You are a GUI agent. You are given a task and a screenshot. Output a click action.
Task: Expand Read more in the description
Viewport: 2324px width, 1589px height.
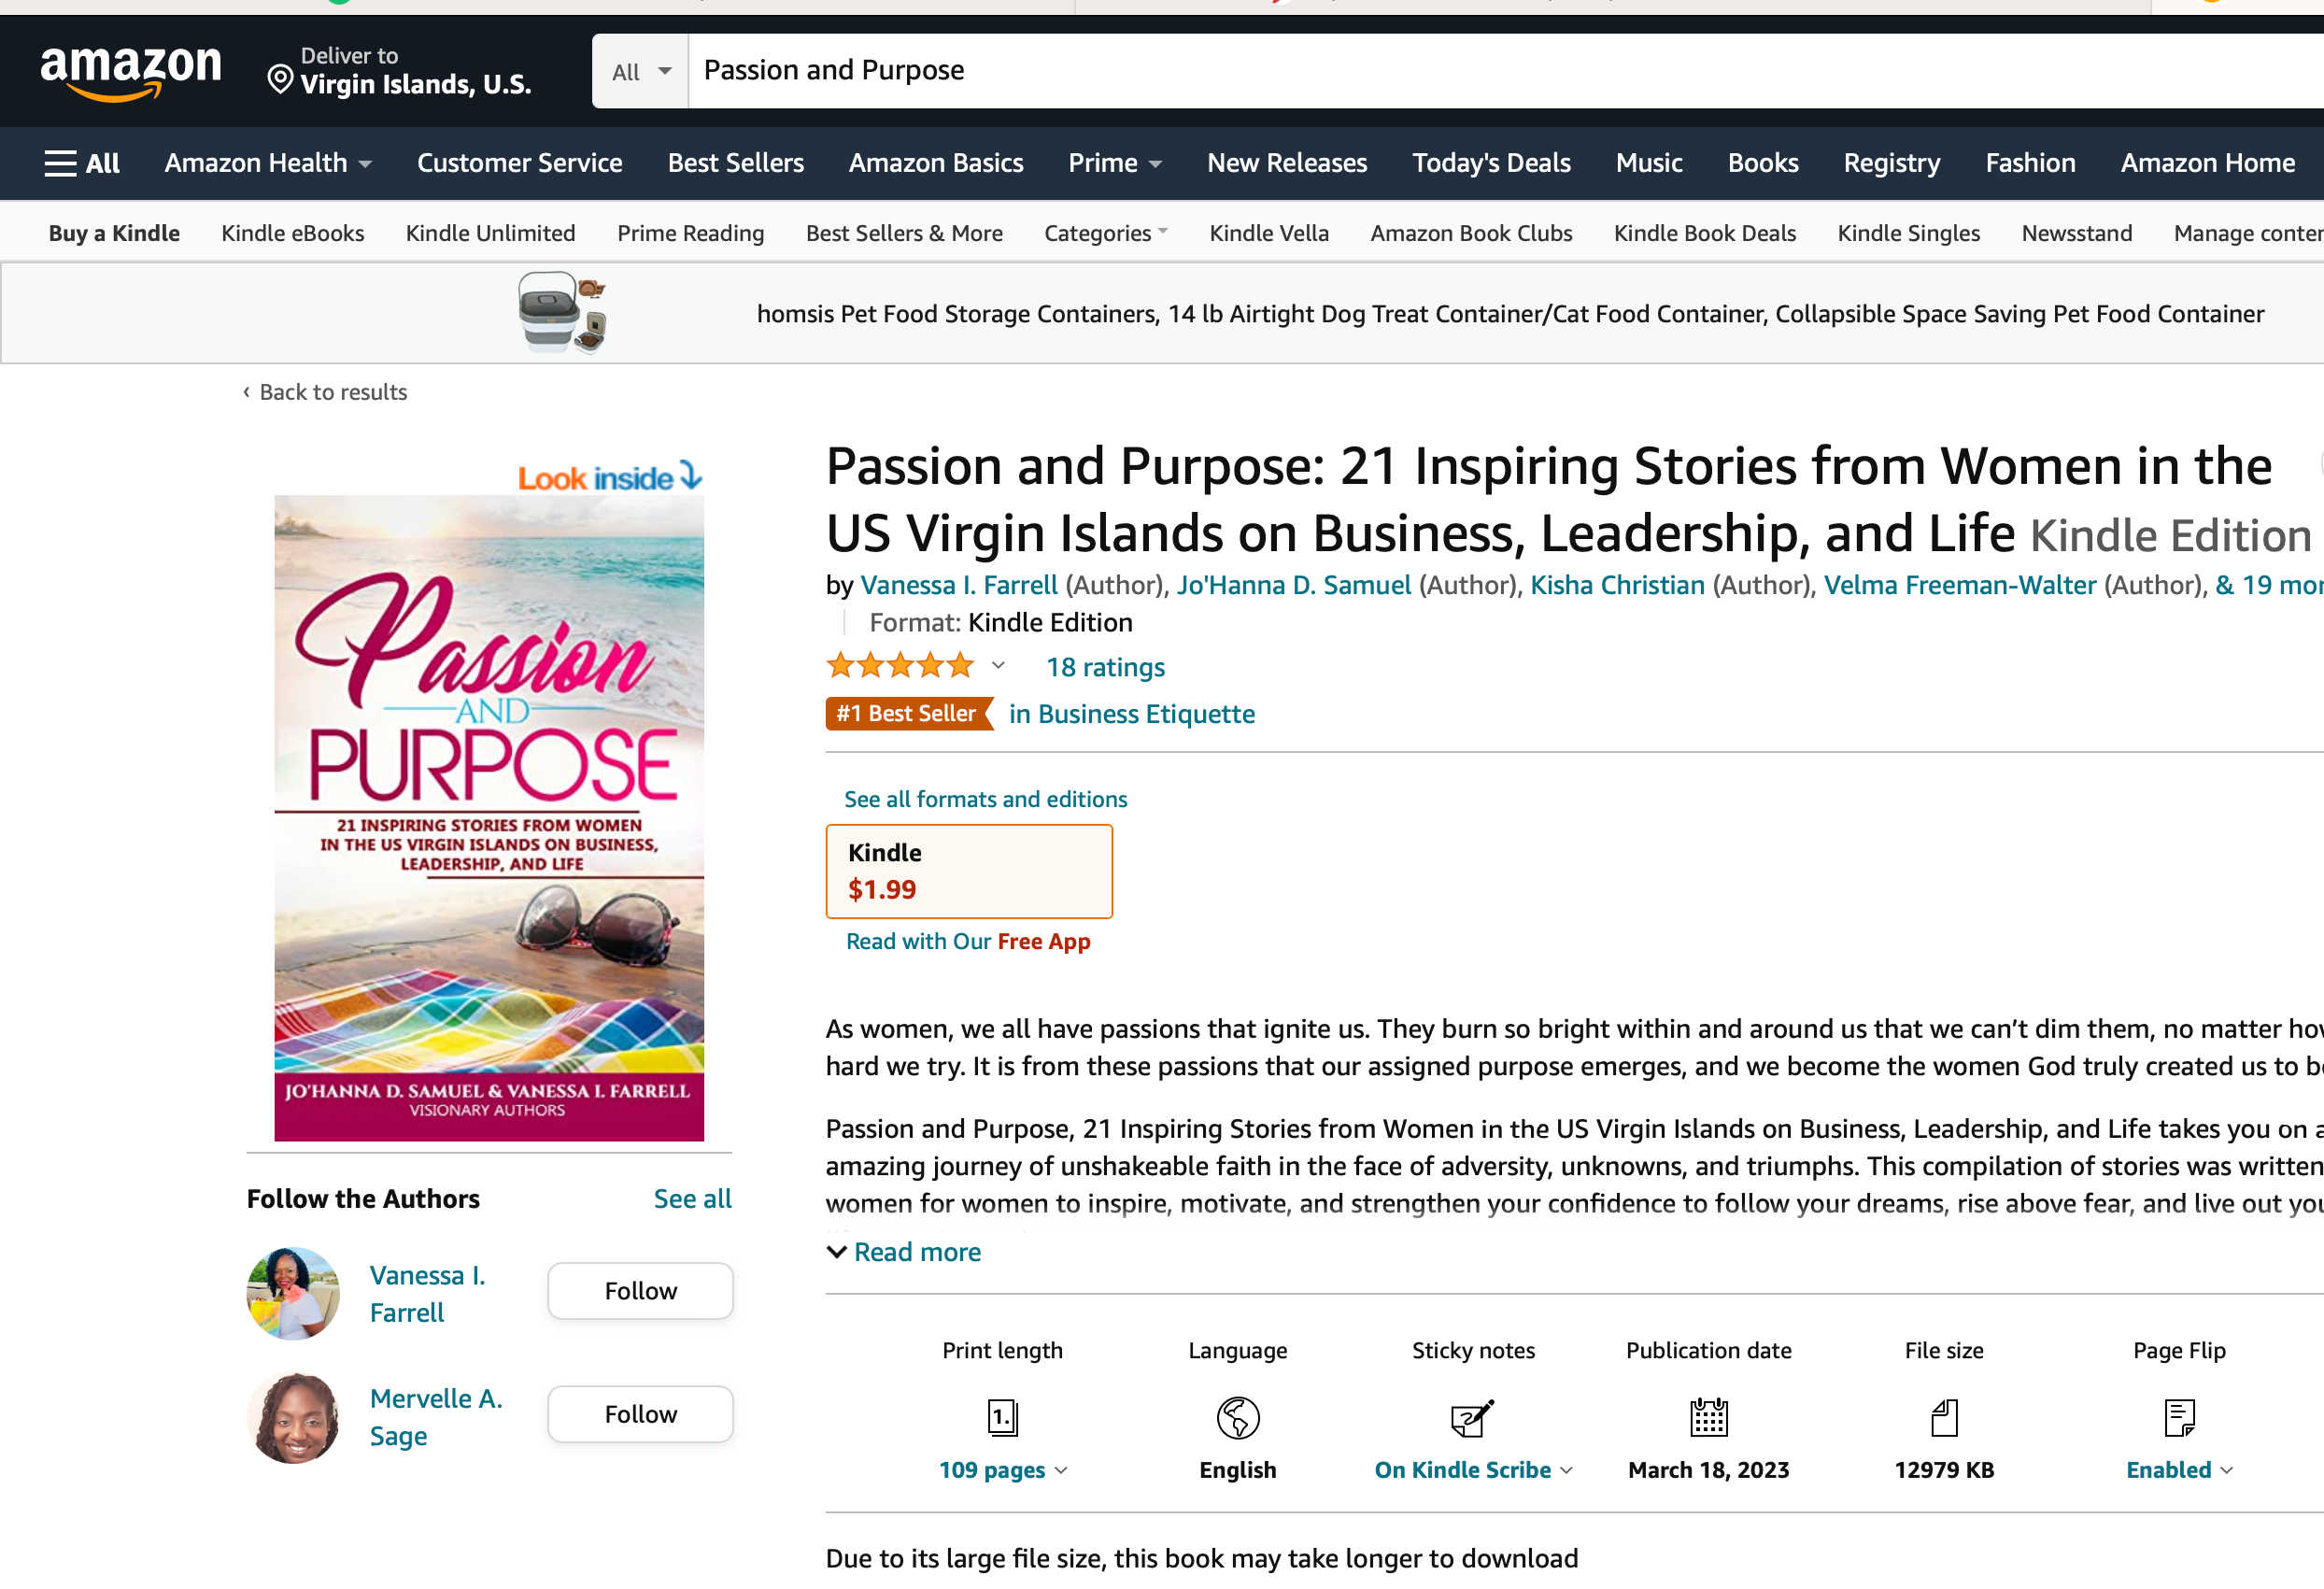(904, 1252)
